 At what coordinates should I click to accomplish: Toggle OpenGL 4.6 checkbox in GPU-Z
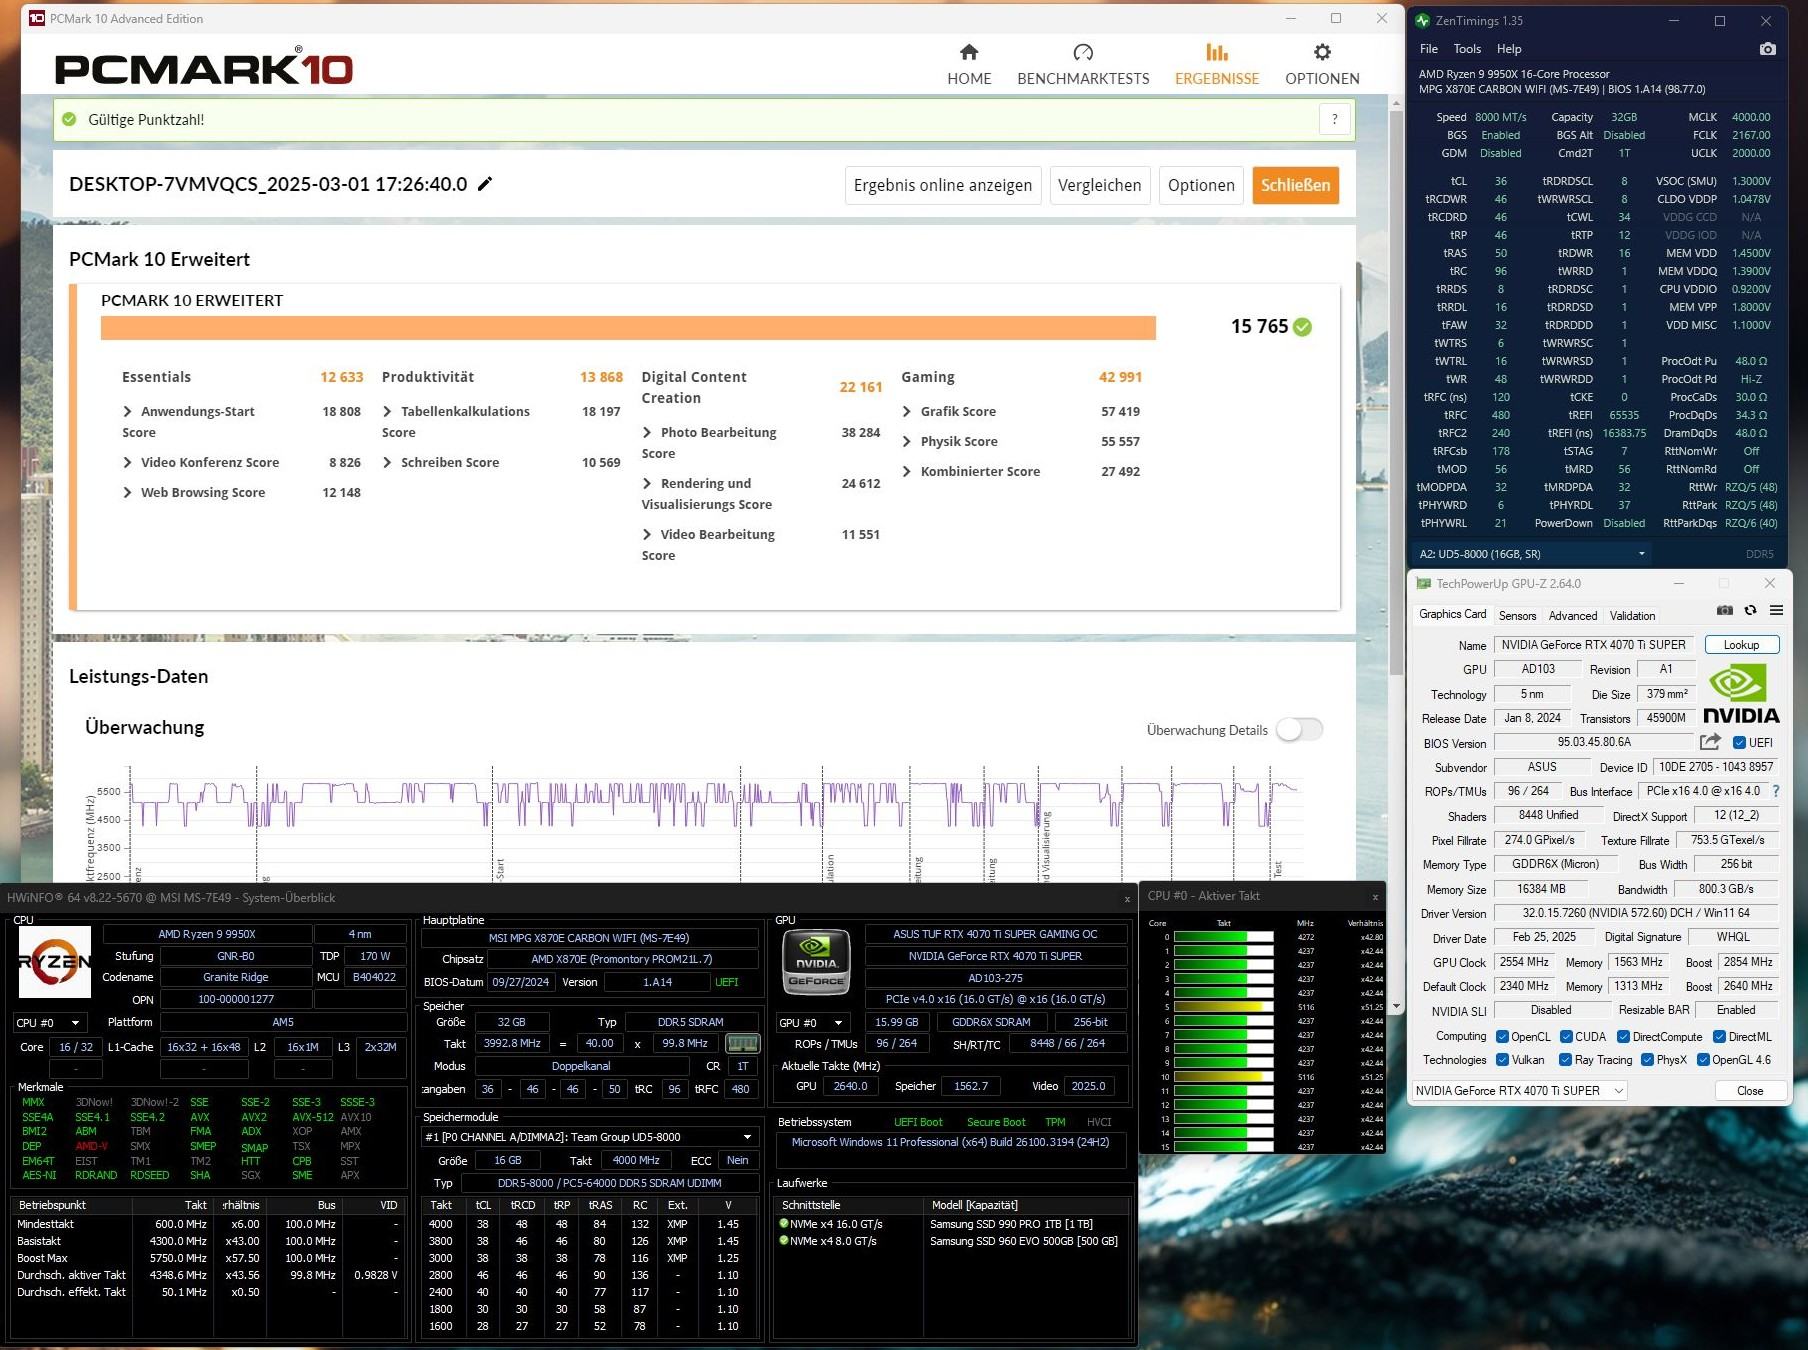pos(1703,1060)
